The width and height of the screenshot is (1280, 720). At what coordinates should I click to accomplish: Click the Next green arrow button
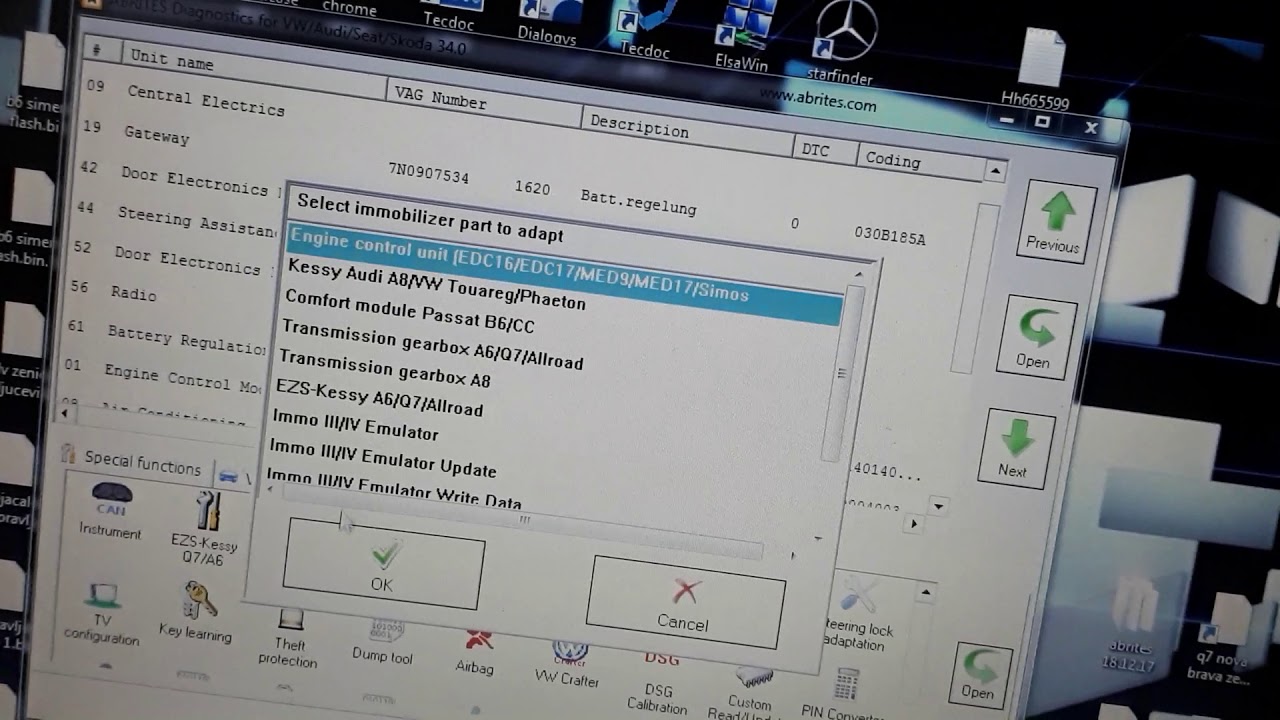click(1015, 448)
